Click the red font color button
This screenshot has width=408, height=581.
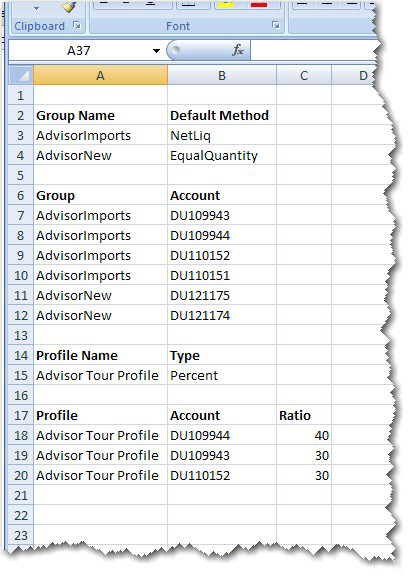click(259, 5)
